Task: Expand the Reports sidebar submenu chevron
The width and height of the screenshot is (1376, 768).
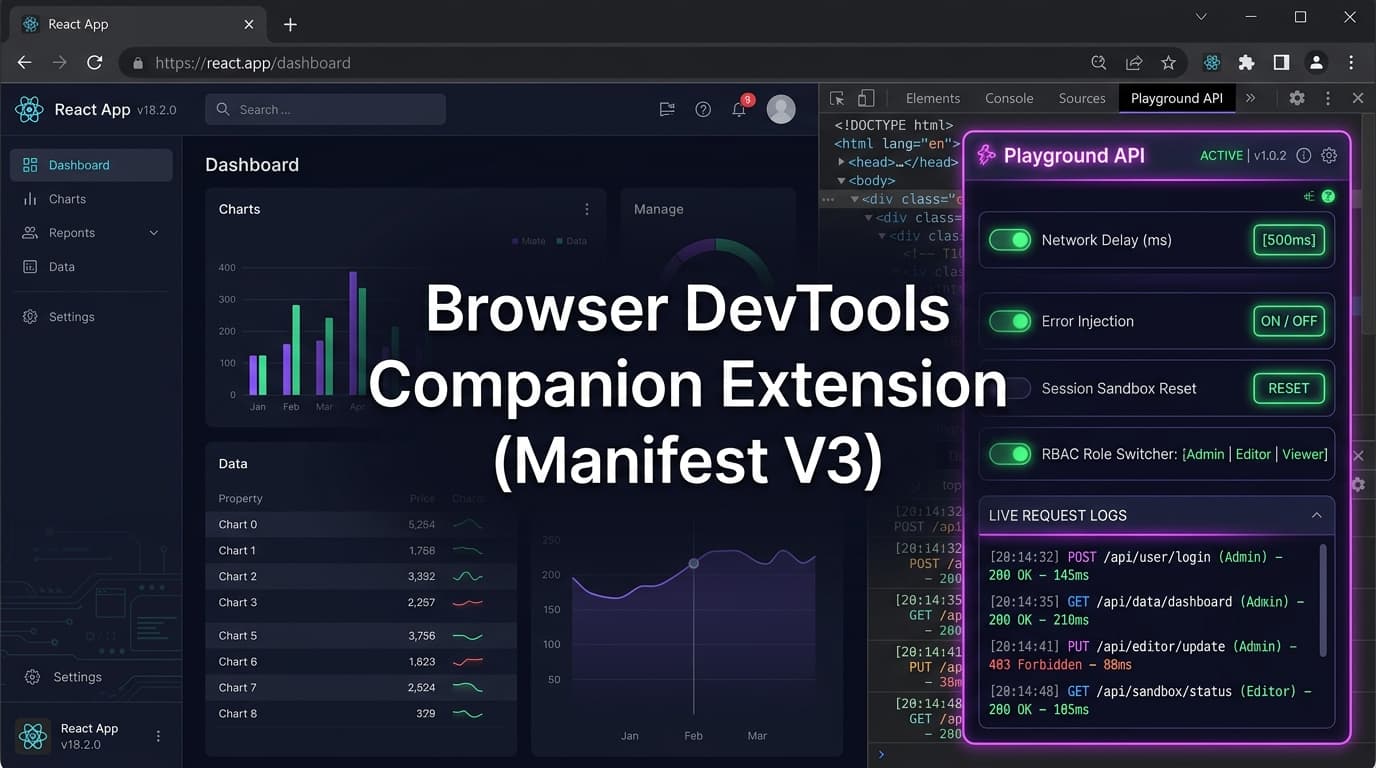Action: click(x=154, y=233)
